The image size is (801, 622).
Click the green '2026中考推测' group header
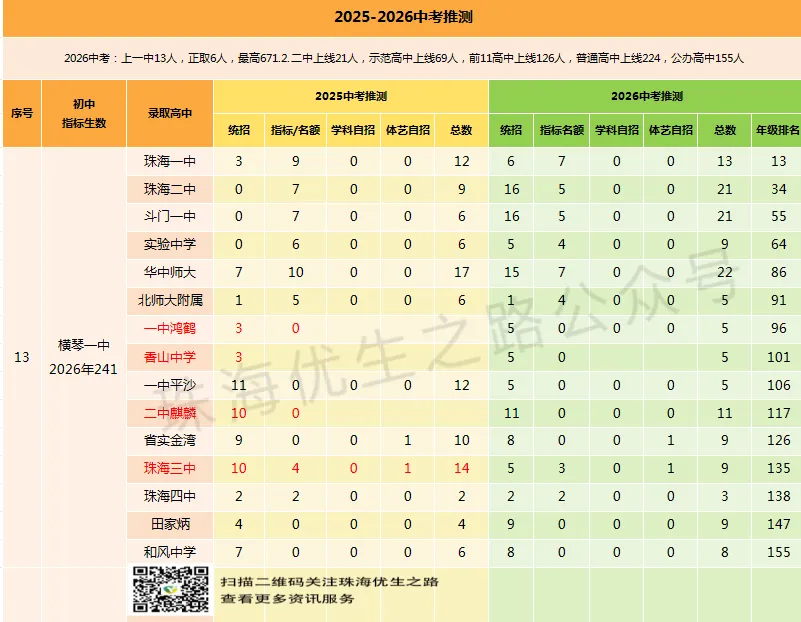(x=646, y=96)
